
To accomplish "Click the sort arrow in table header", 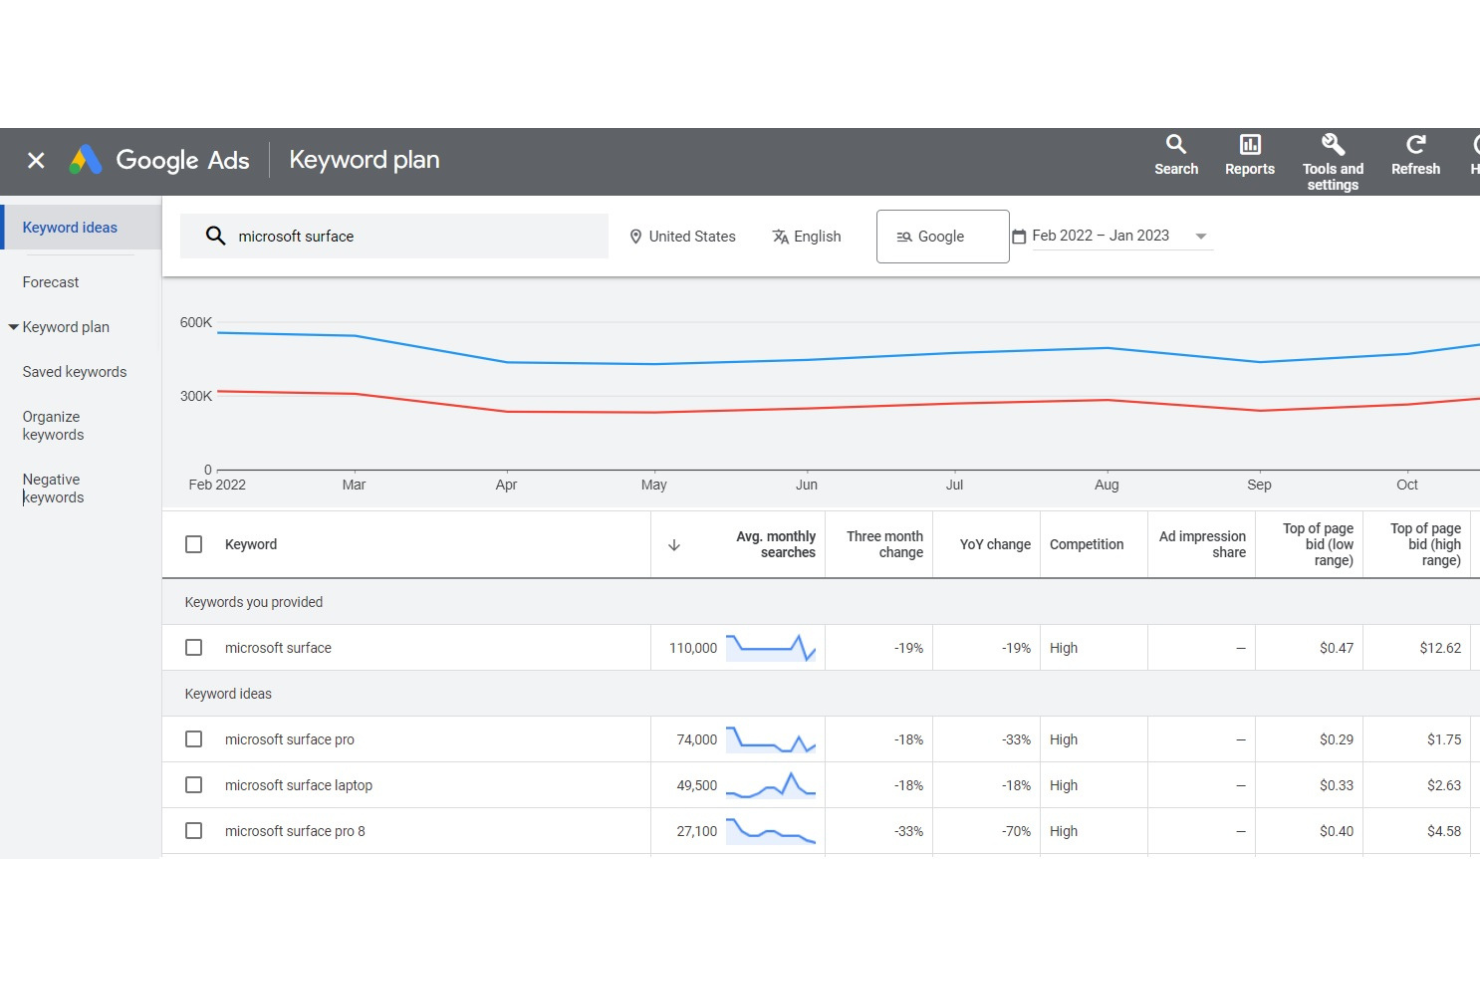I will pos(674,545).
